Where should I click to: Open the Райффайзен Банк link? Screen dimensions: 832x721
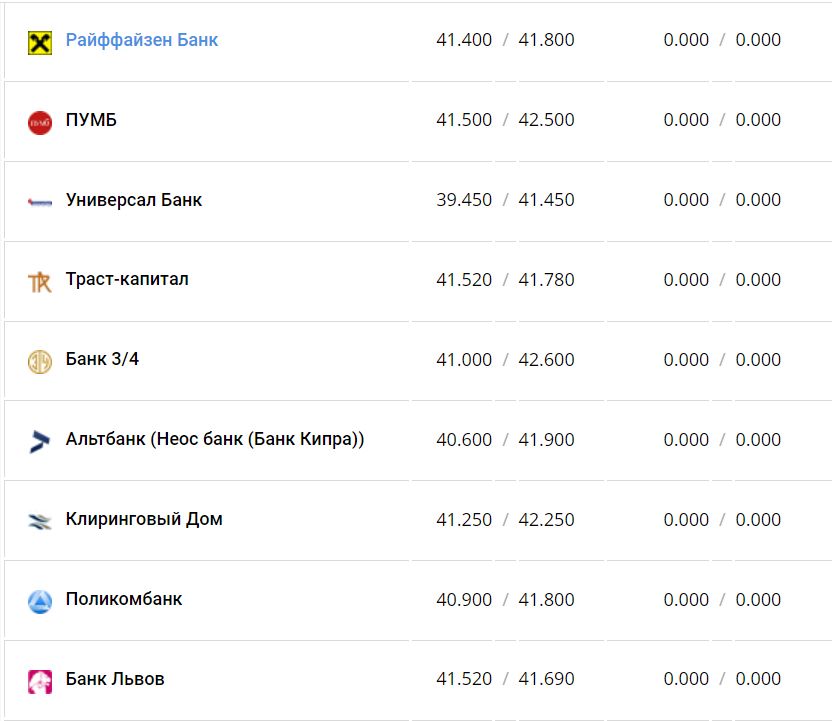142,40
